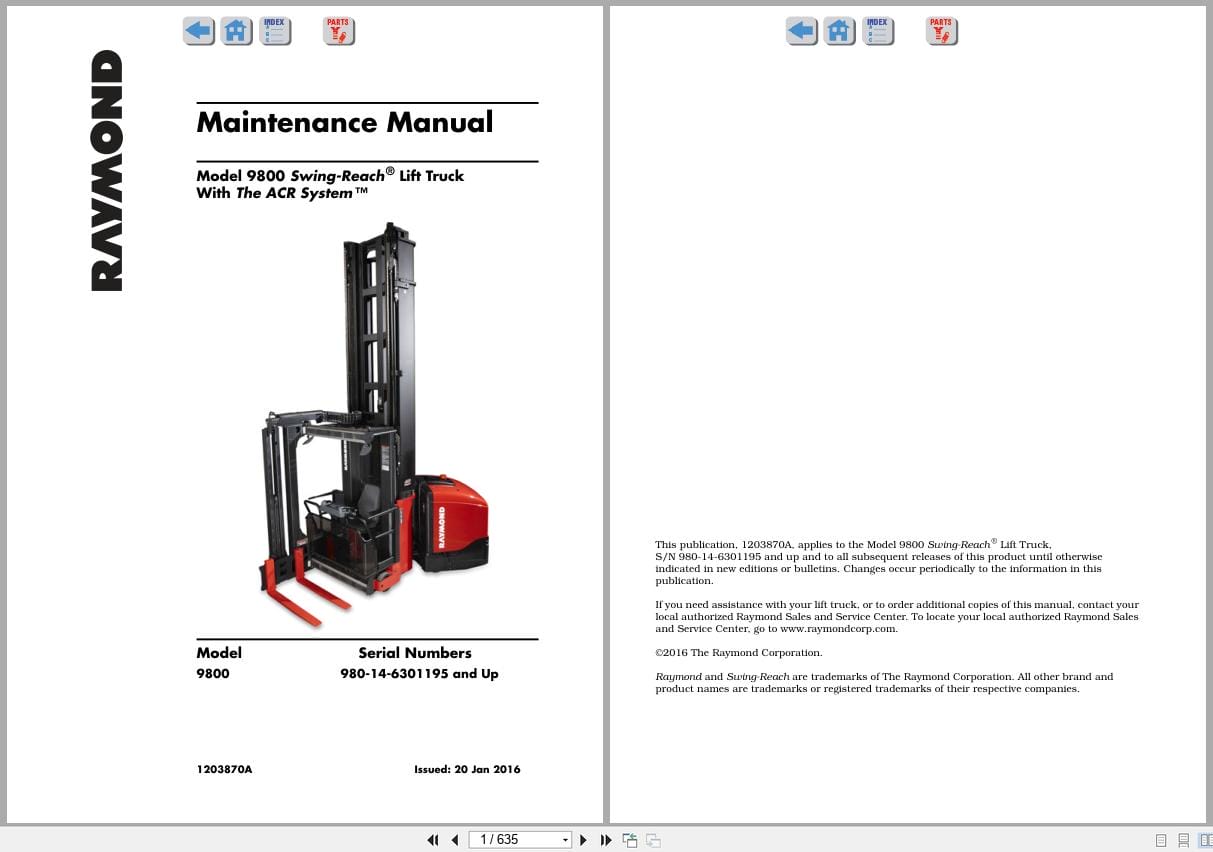Click the 'This publication, 1203870A' paragraph
The height and width of the screenshot is (852, 1213).
click(x=879, y=563)
